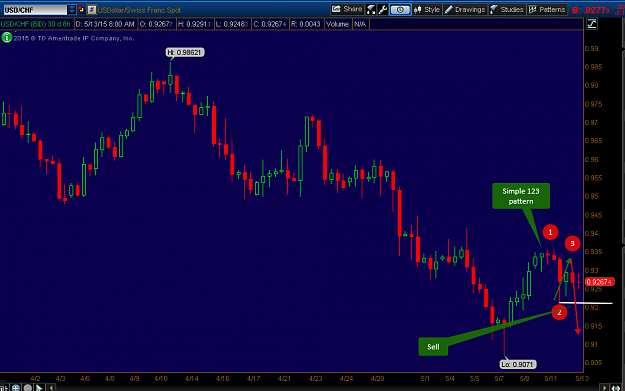Click the red 0.9267 current price tag

click(x=599, y=282)
